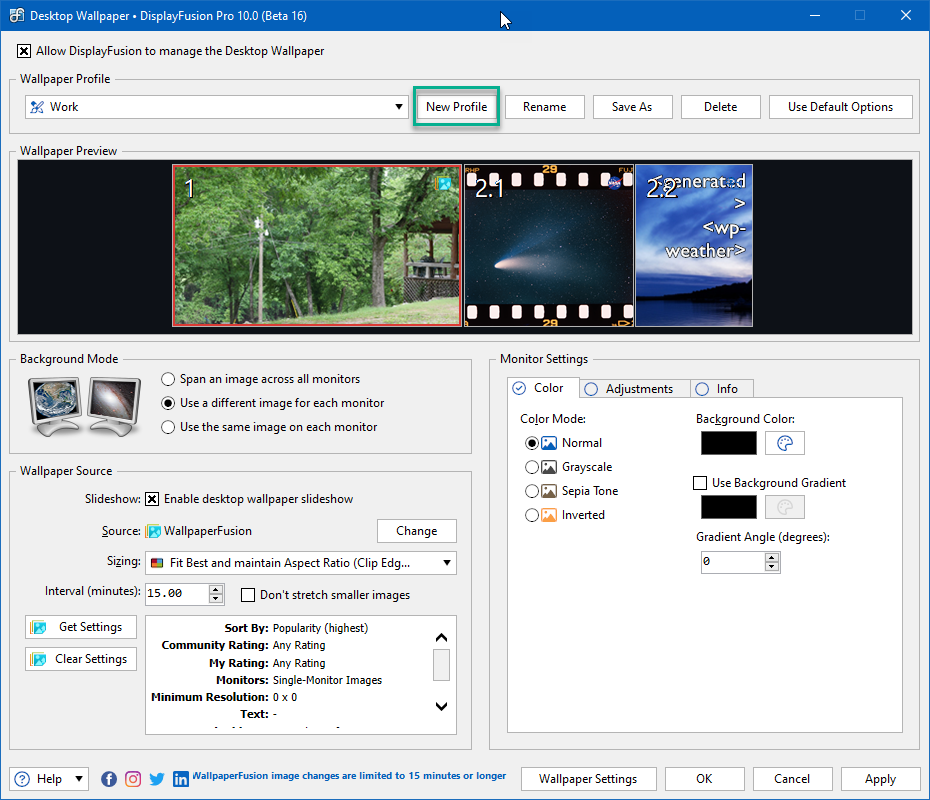Image resolution: width=930 pixels, height=800 pixels.
Task: Switch to the Adjustments tab
Action: (635, 389)
